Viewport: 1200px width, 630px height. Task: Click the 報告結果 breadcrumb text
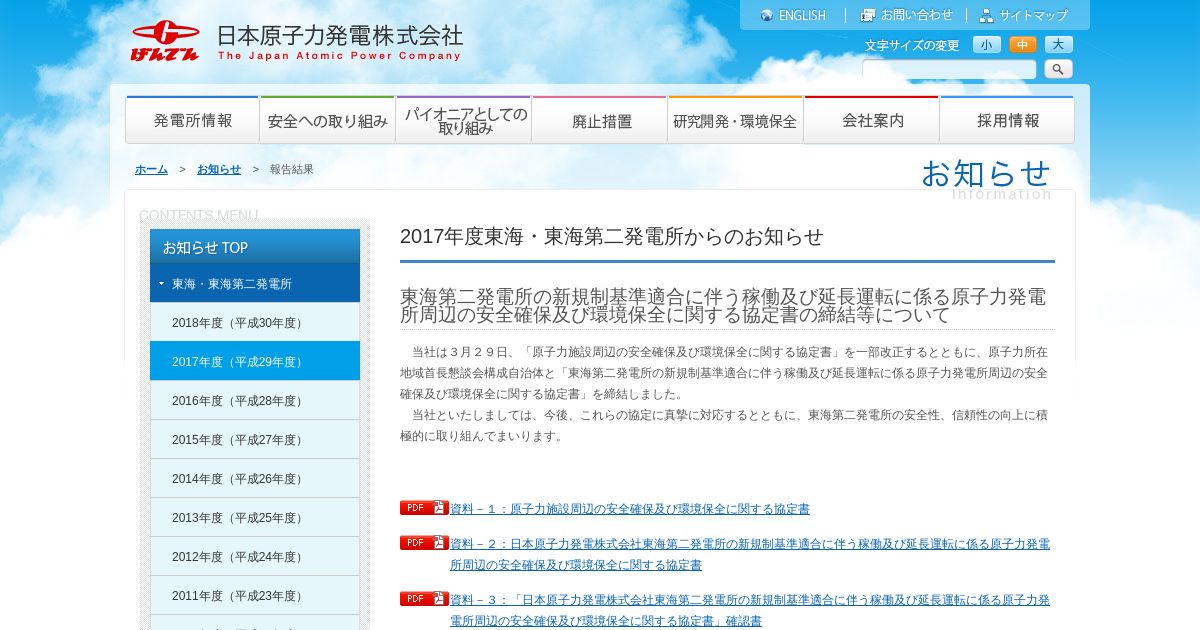pyautogui.click(x=292, y=169)
